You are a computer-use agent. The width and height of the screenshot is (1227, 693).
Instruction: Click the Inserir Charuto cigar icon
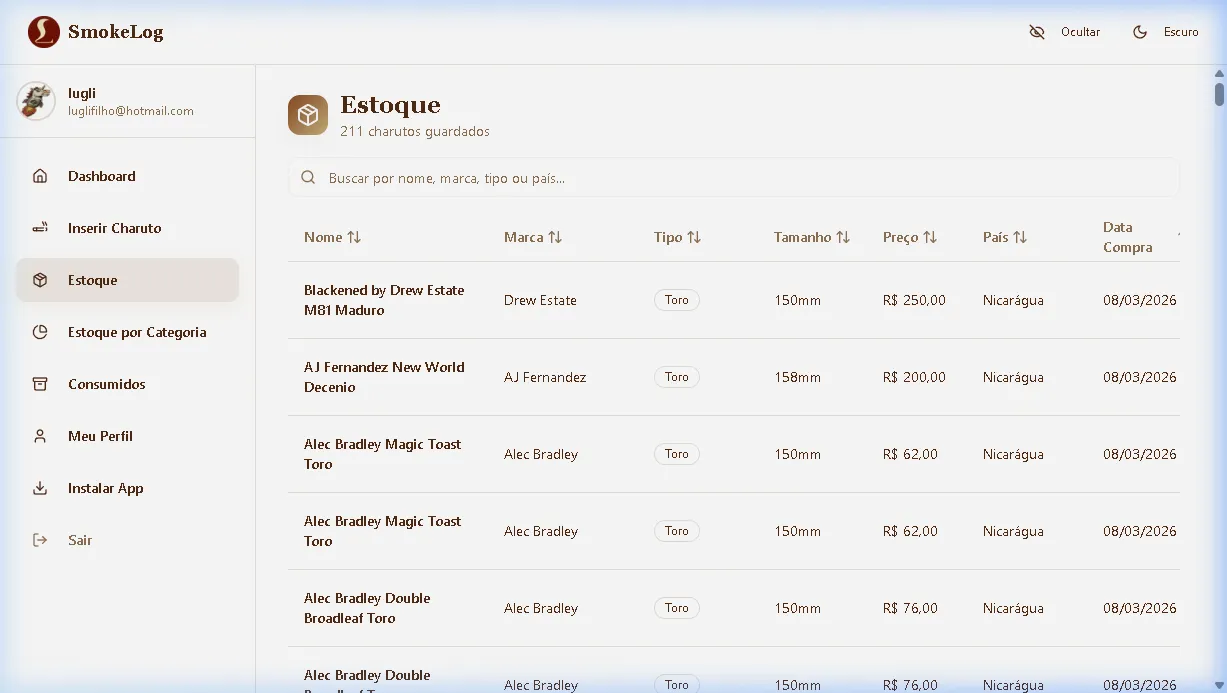[x=40, y=228]
